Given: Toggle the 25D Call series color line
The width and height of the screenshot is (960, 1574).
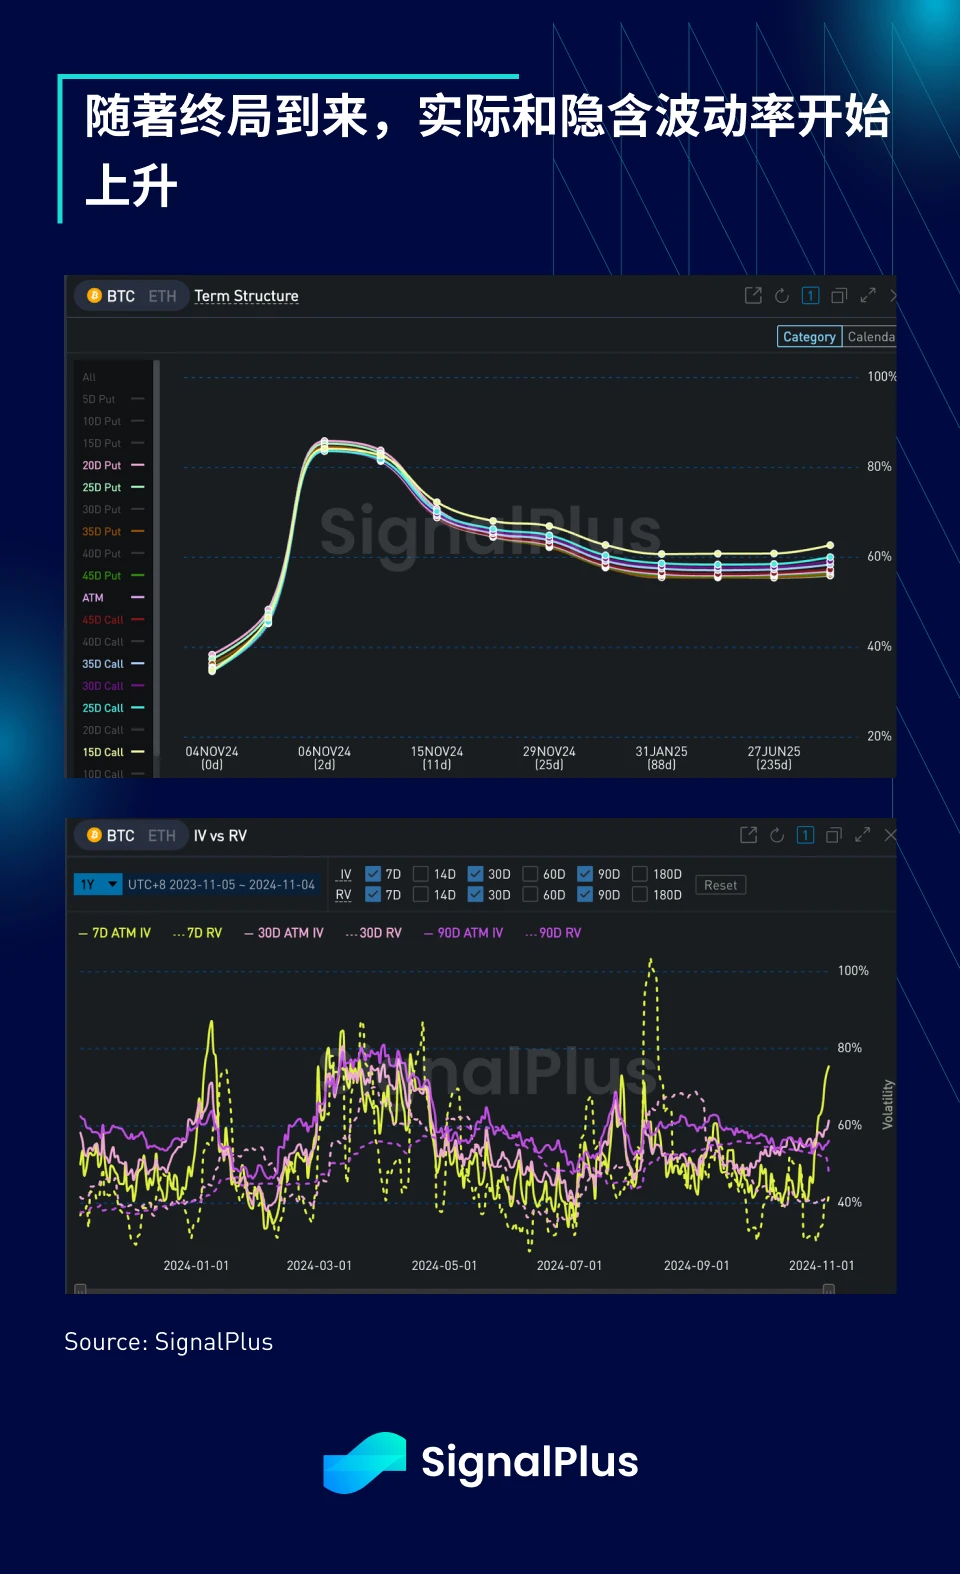Looking at the screenshot, I should click(138, 708).
